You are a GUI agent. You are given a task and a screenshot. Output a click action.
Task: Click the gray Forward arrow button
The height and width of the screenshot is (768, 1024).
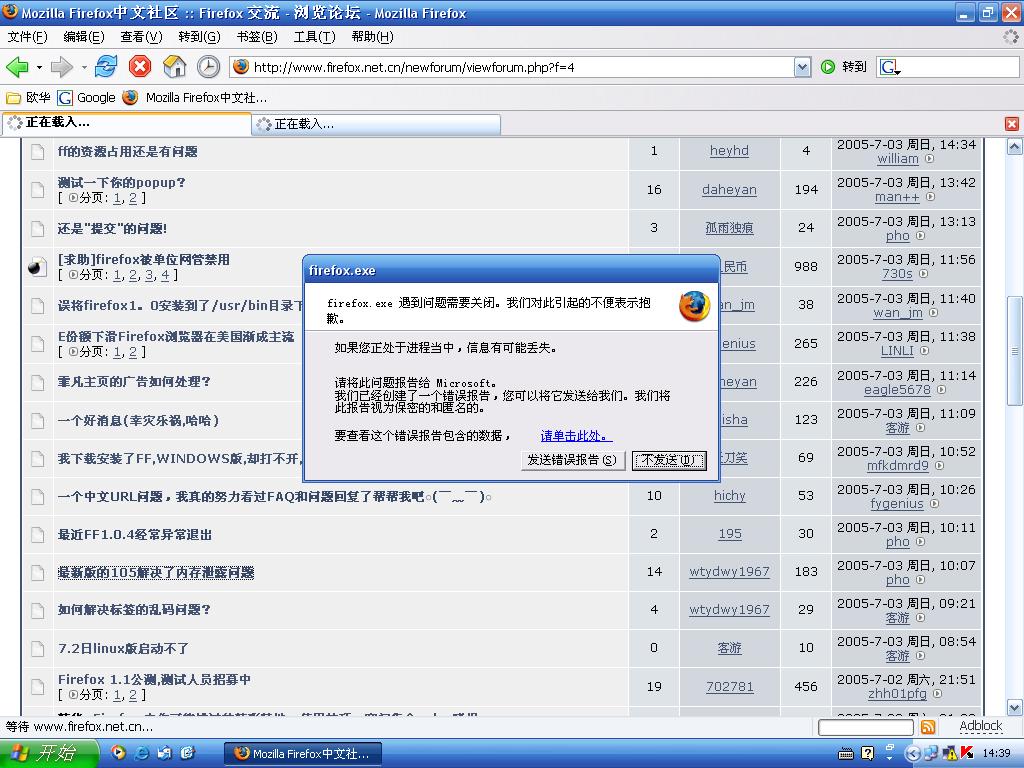click(62, 67)
